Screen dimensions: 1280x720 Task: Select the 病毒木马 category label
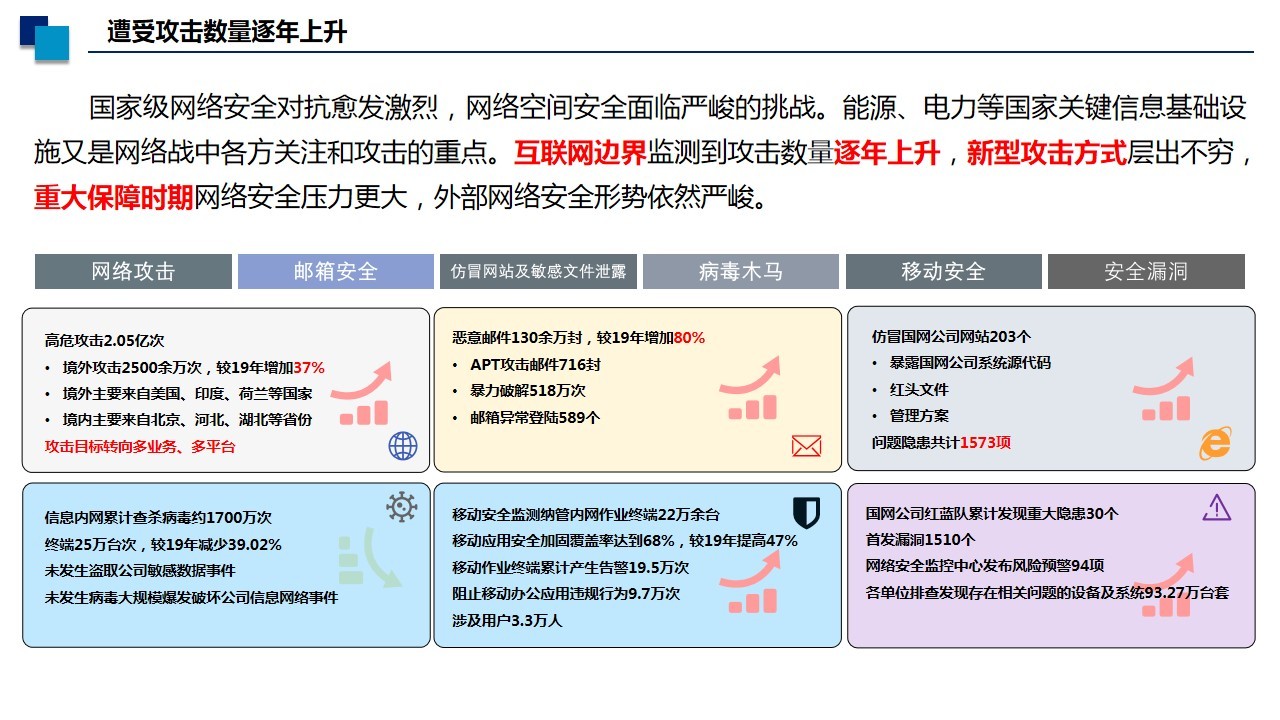741,271
